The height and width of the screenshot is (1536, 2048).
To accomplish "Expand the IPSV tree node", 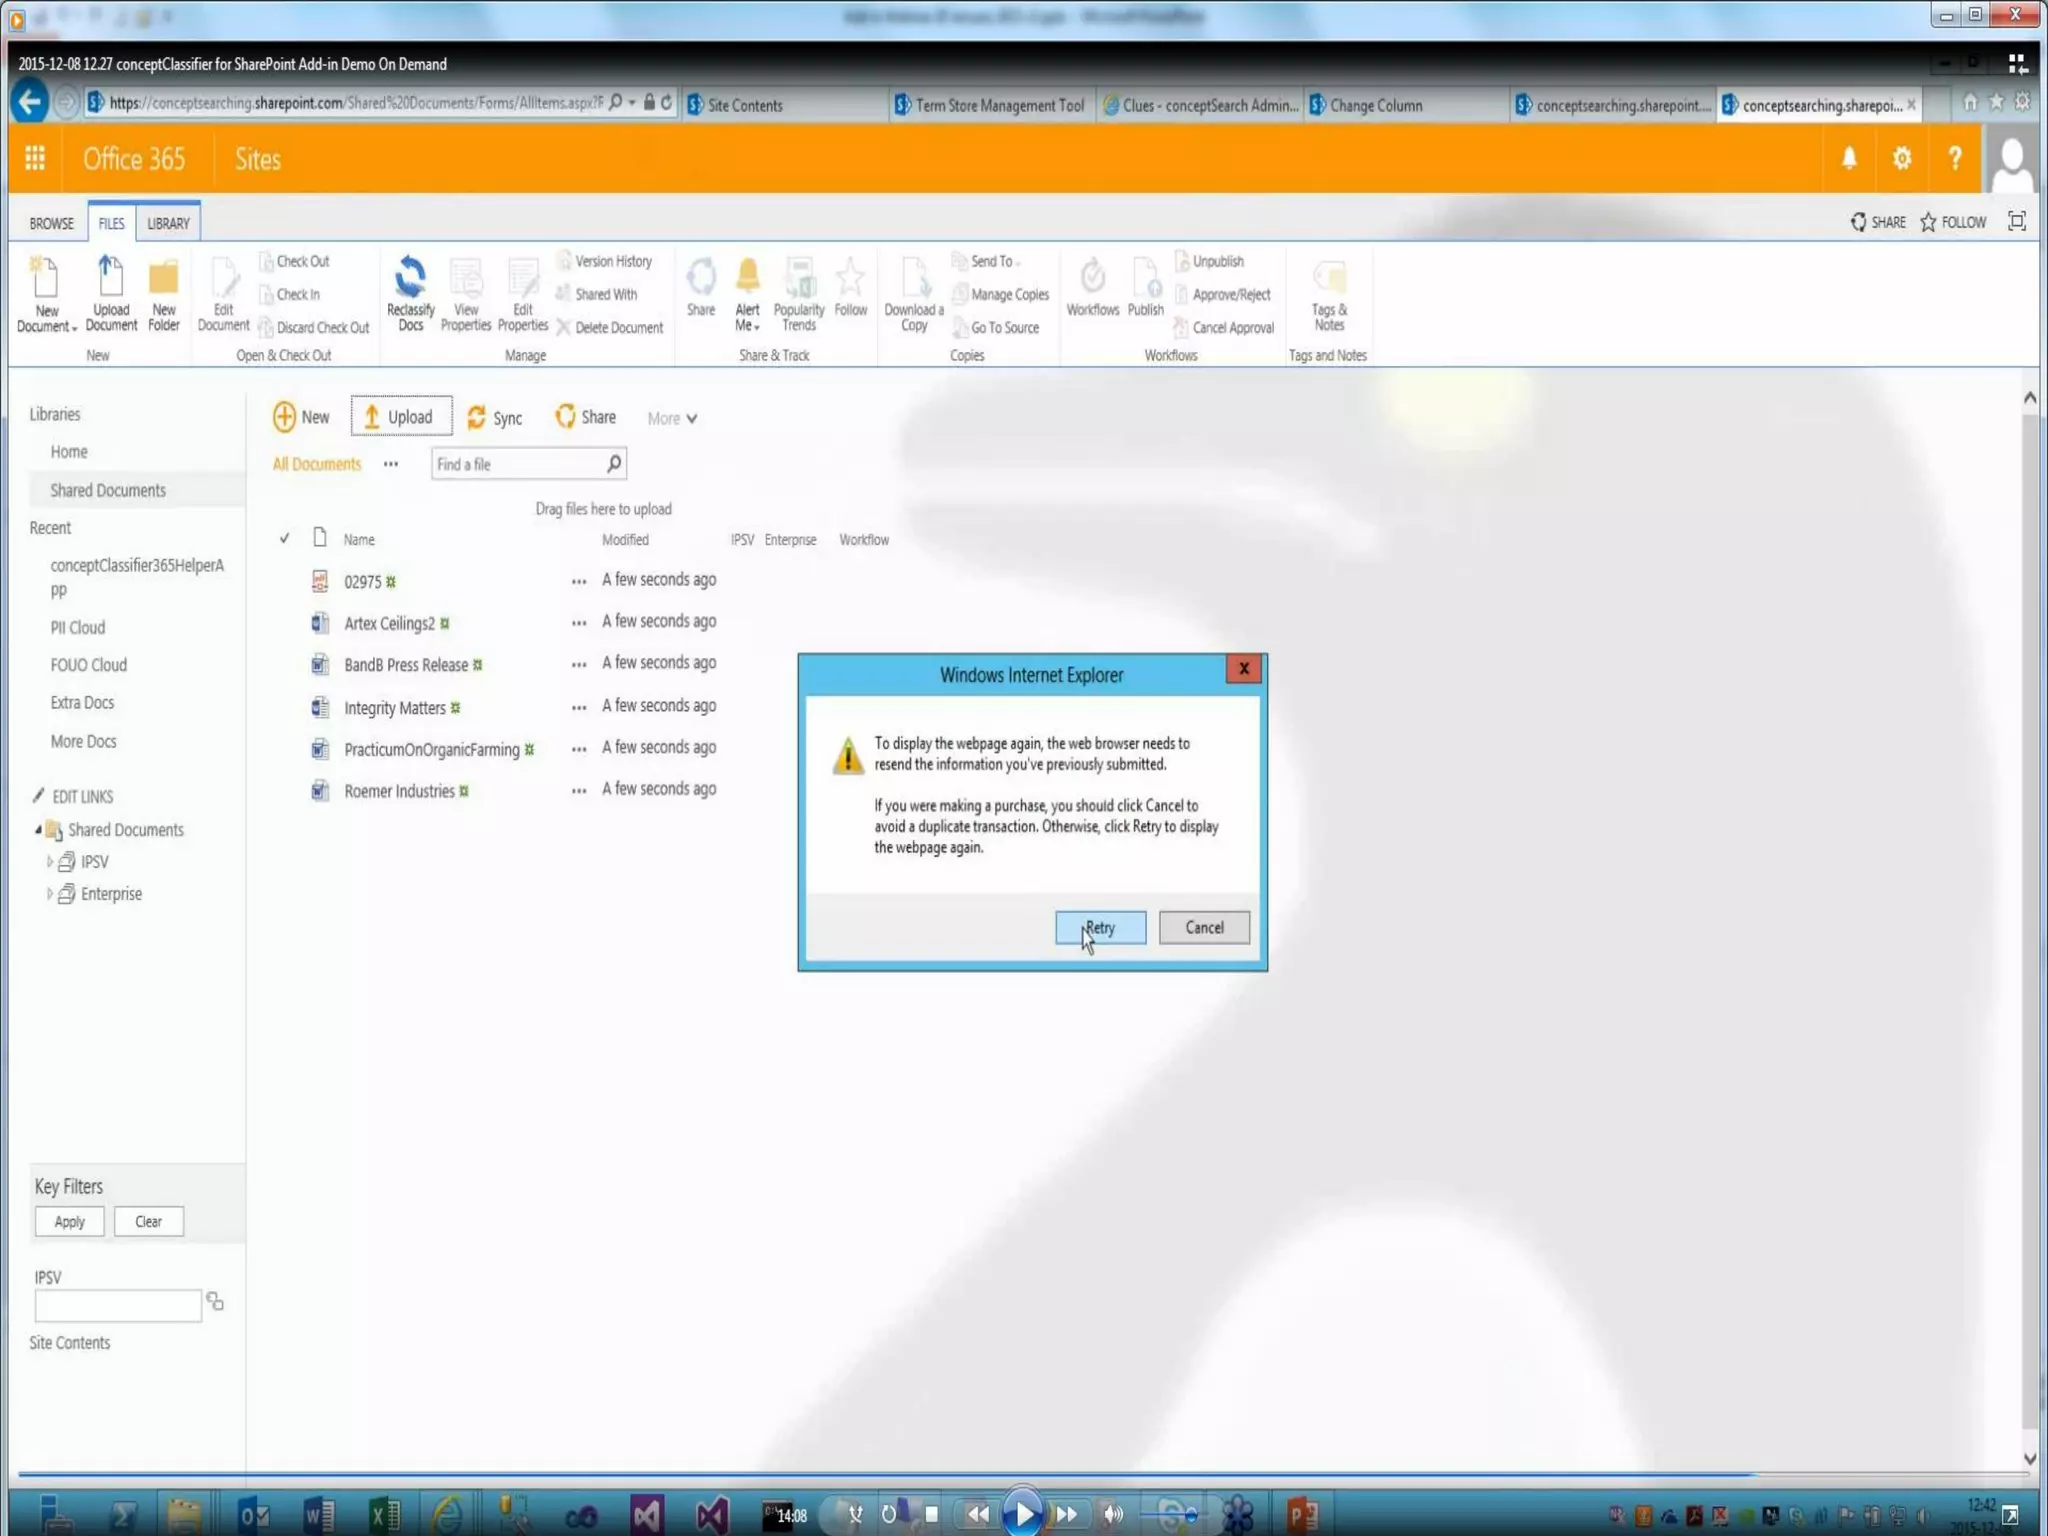I will [x=49, y=861].
